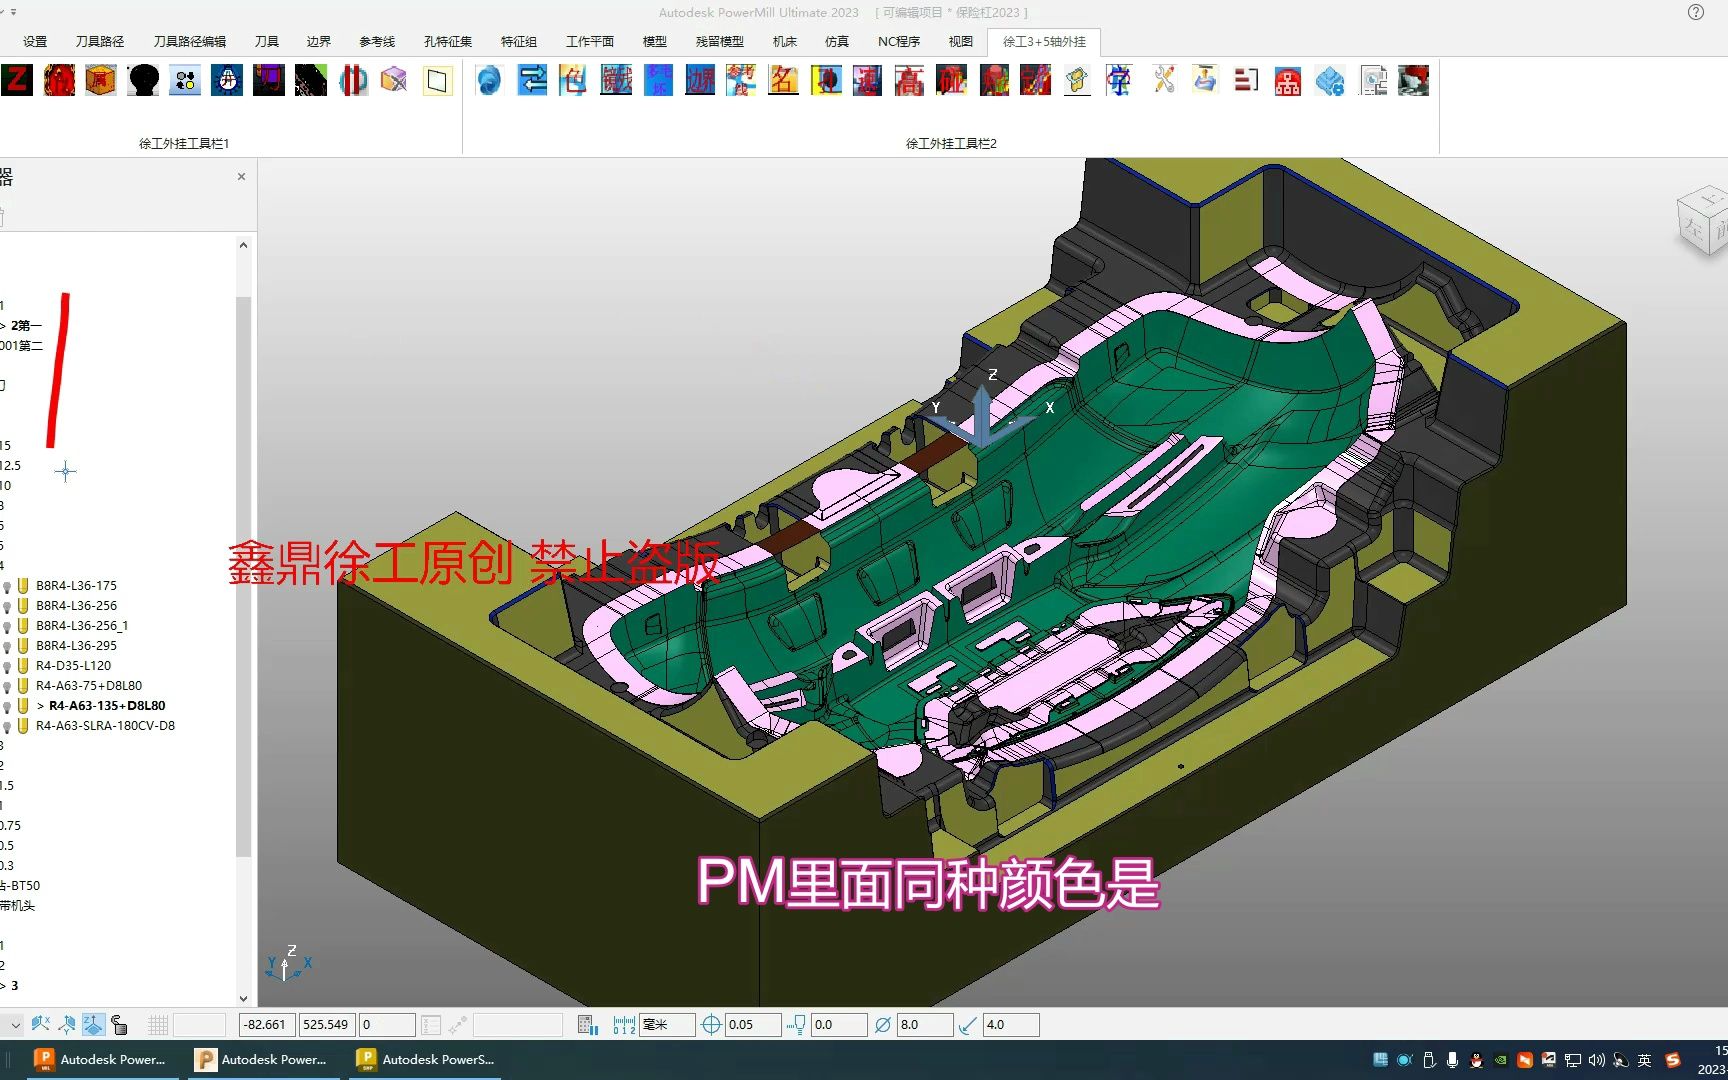Open the 边界 ribbon tab
This screenshot has height=1080, width=1728.
tap(319, 42)
